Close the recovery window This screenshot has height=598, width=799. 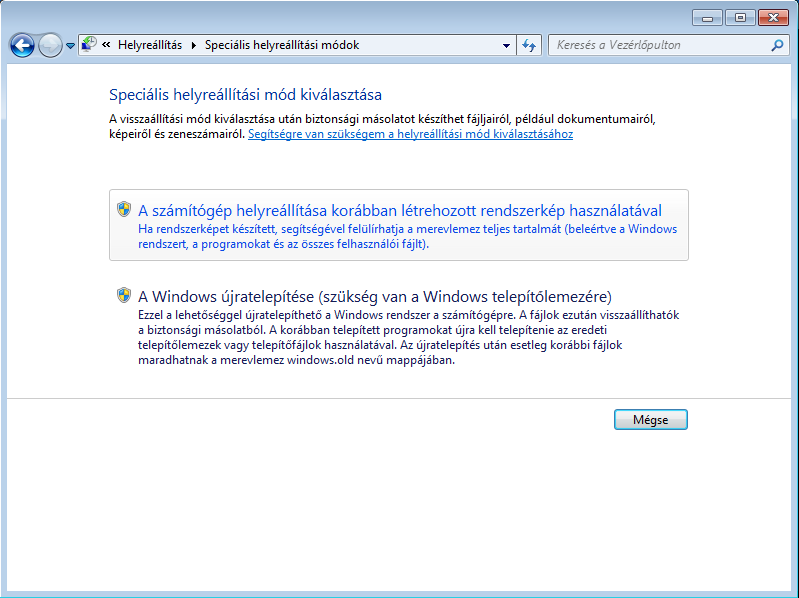click(774, 18)
